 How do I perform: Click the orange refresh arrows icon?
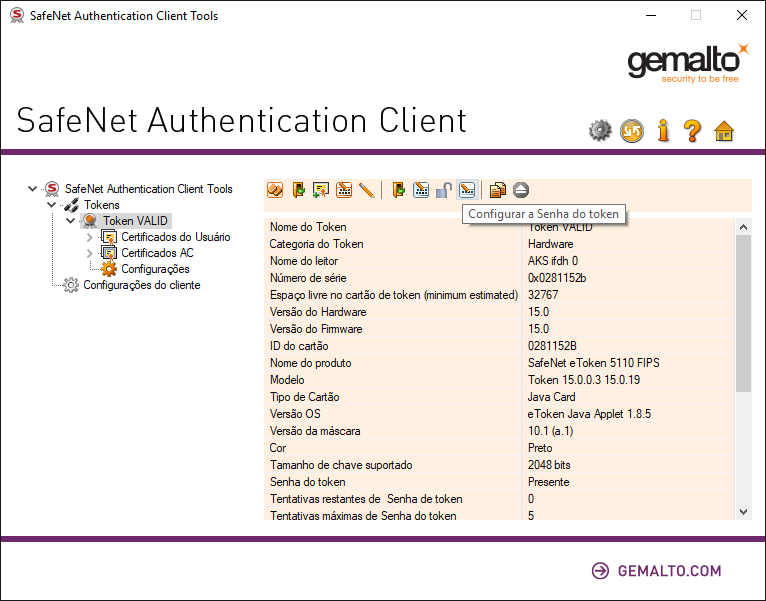click(x=631, y=131)
